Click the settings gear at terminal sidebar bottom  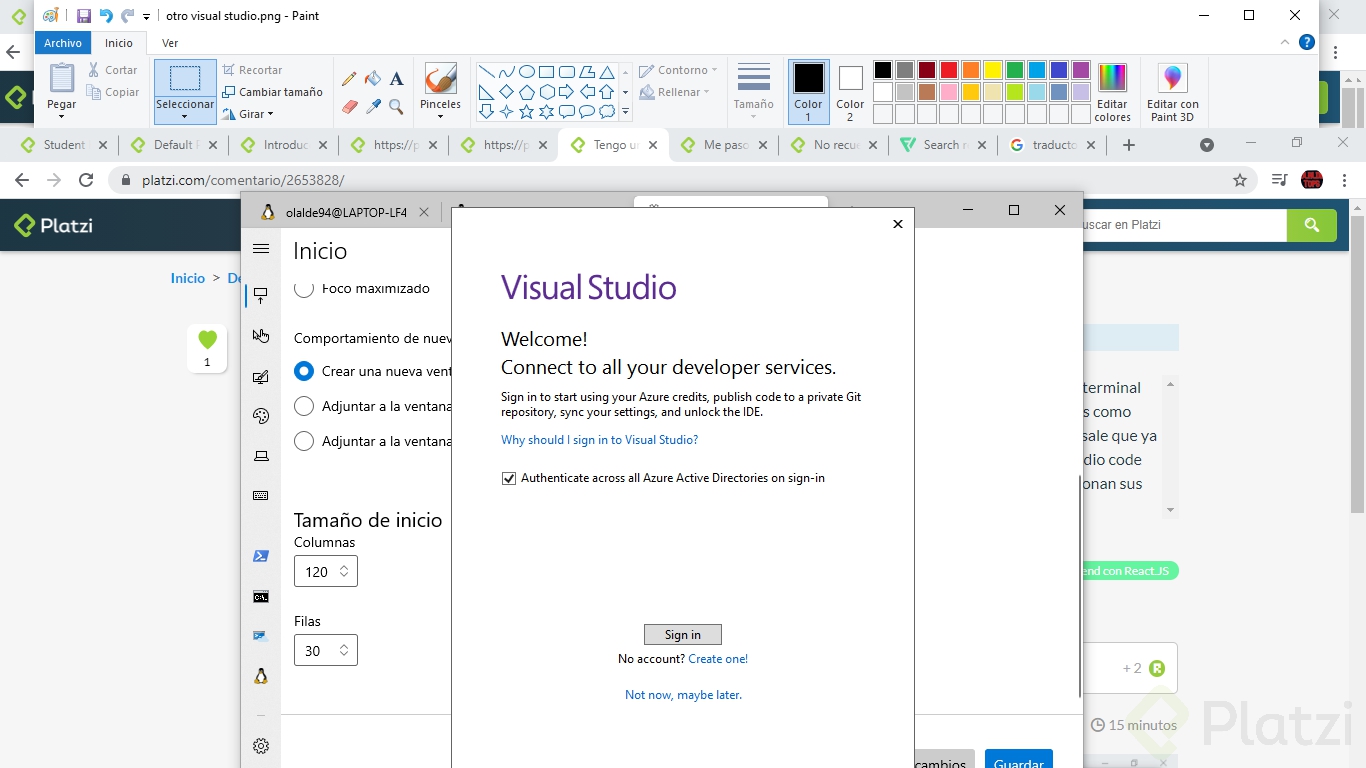tap(261, 746)
